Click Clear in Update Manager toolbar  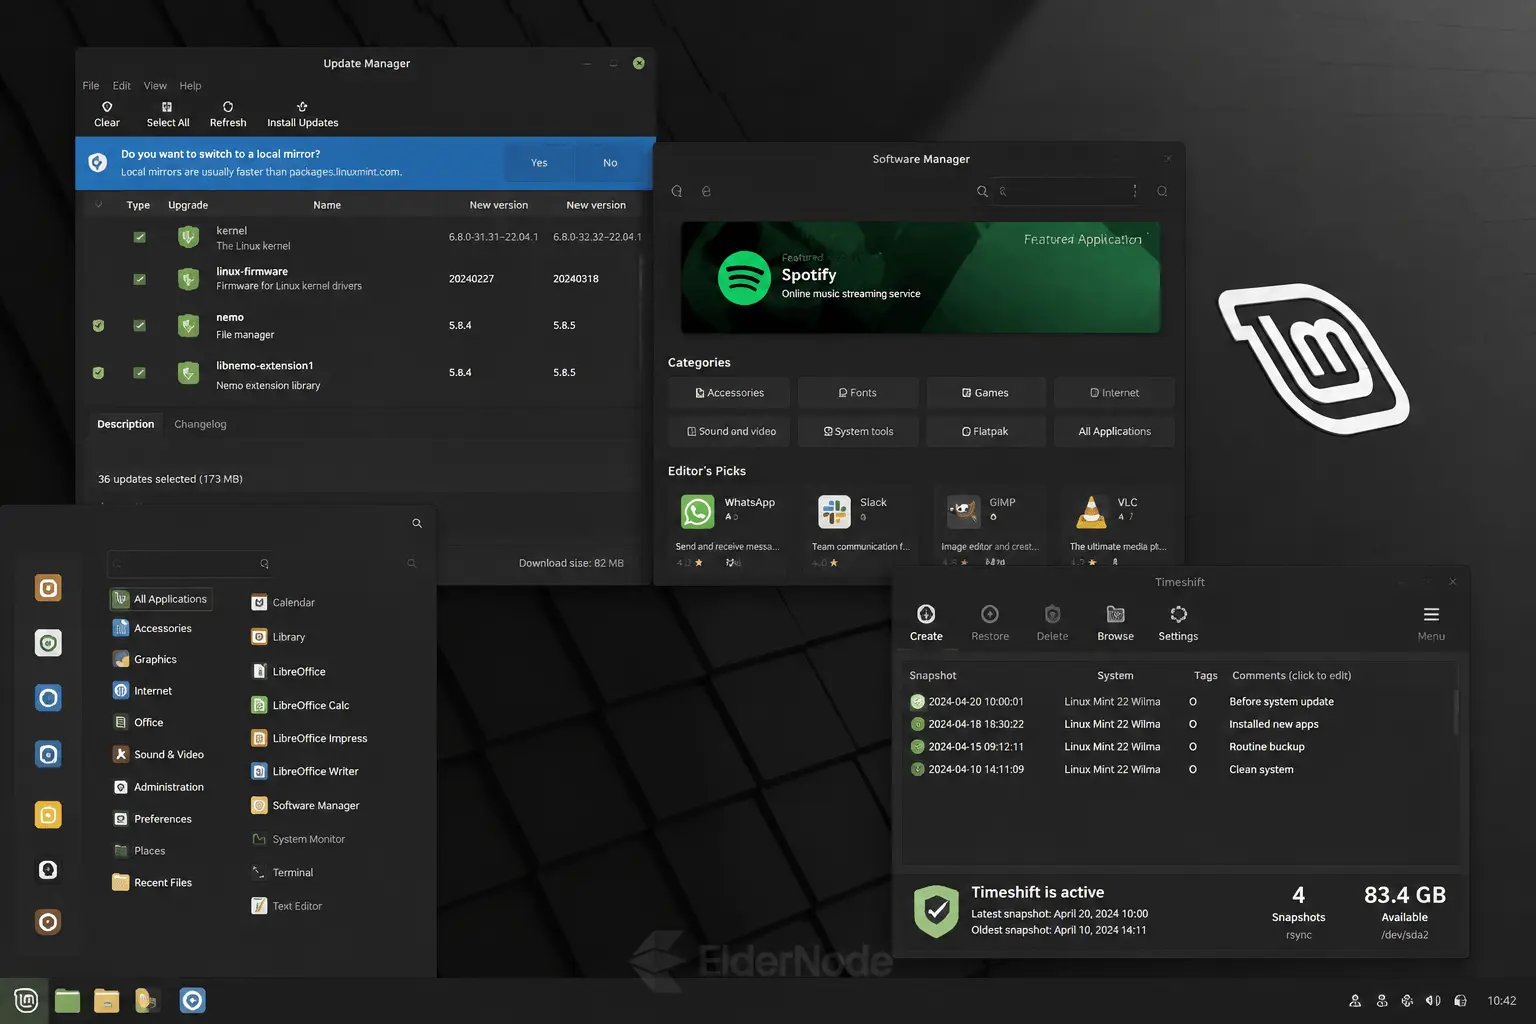click(x=107, y=114)
